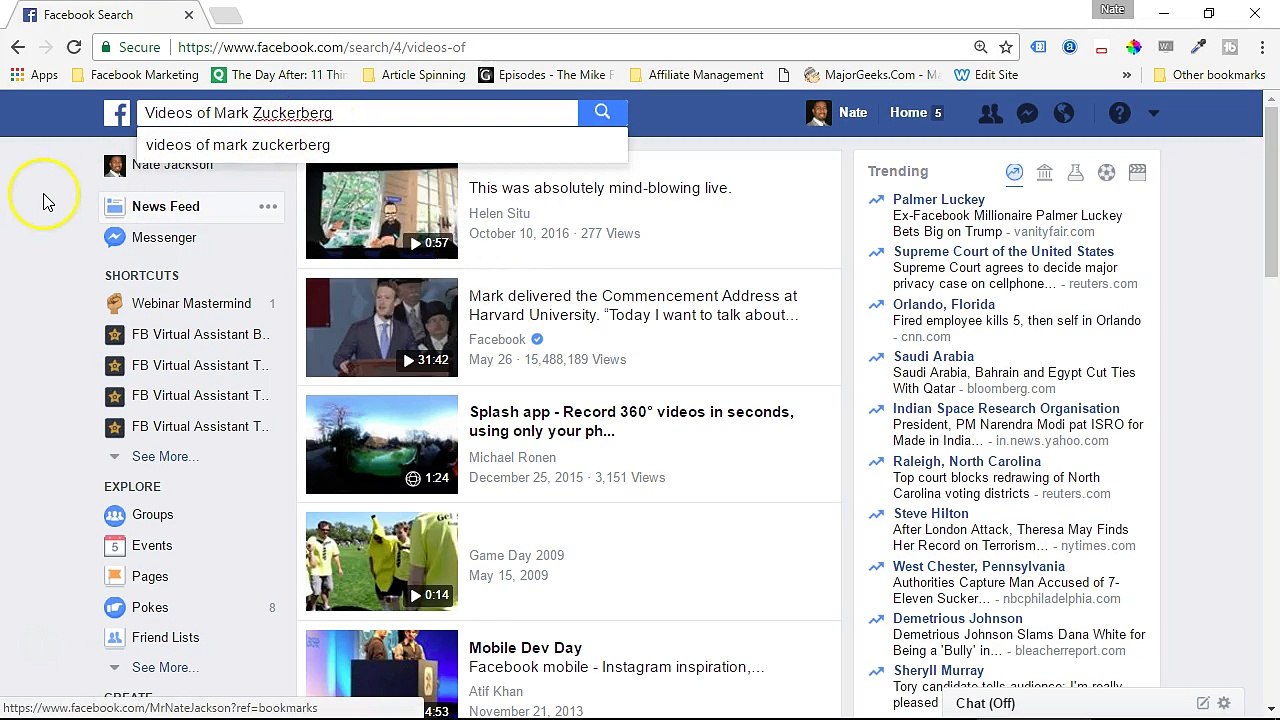Click Chrome address bar URL
The width and height of the screenshot is (1280, 720).
(x=321, y=47)
